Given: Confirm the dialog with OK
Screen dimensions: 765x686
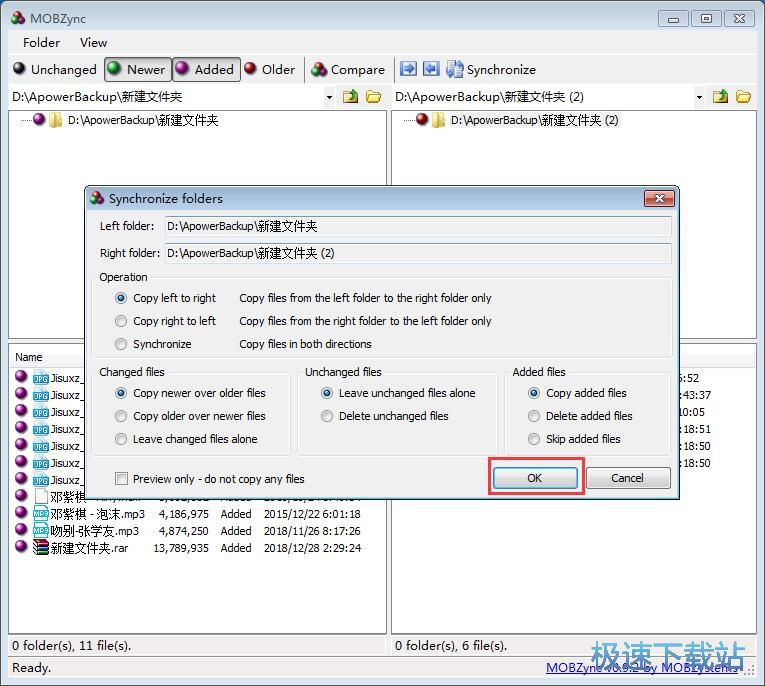Looking at the screenshot, I should [535, 478].
